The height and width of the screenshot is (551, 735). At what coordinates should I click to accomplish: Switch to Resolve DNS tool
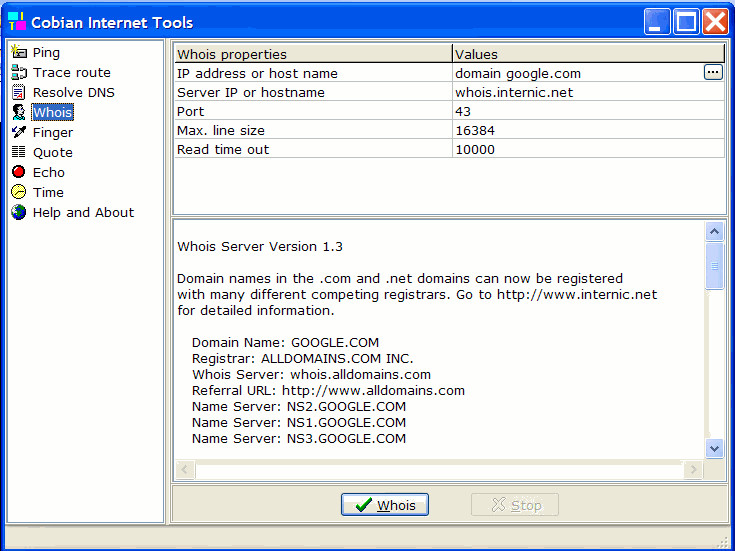[x=74, y=92]
